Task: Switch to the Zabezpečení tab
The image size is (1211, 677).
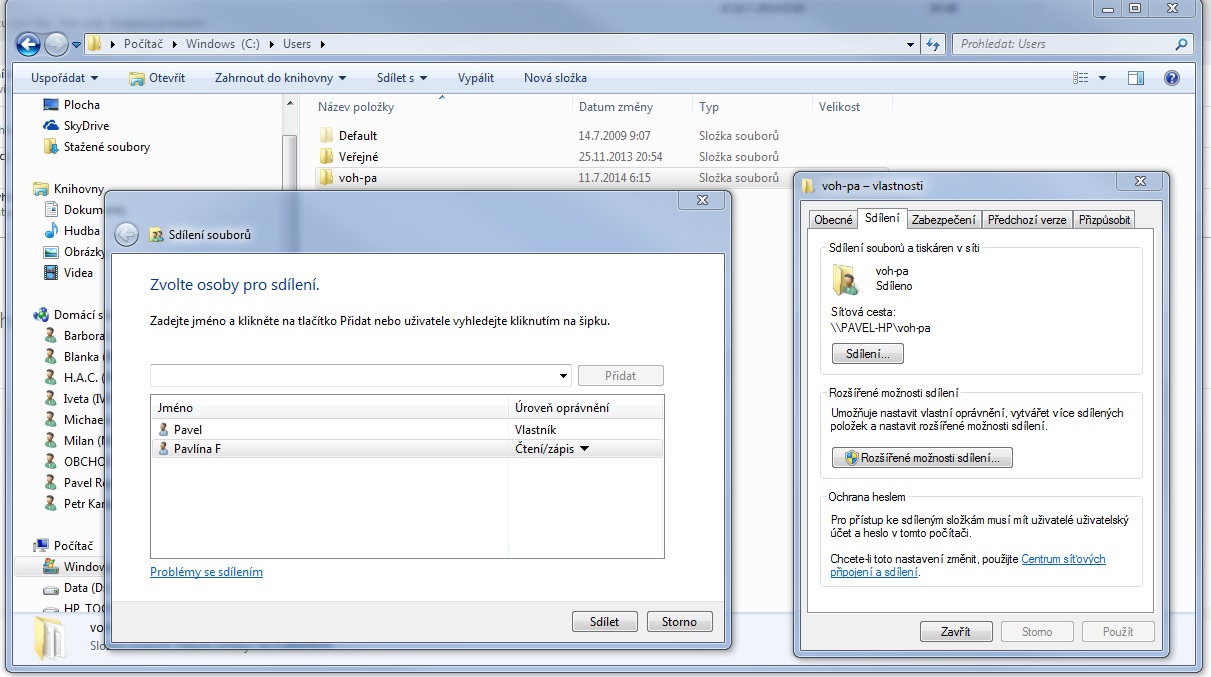Action: click(944, 219)
